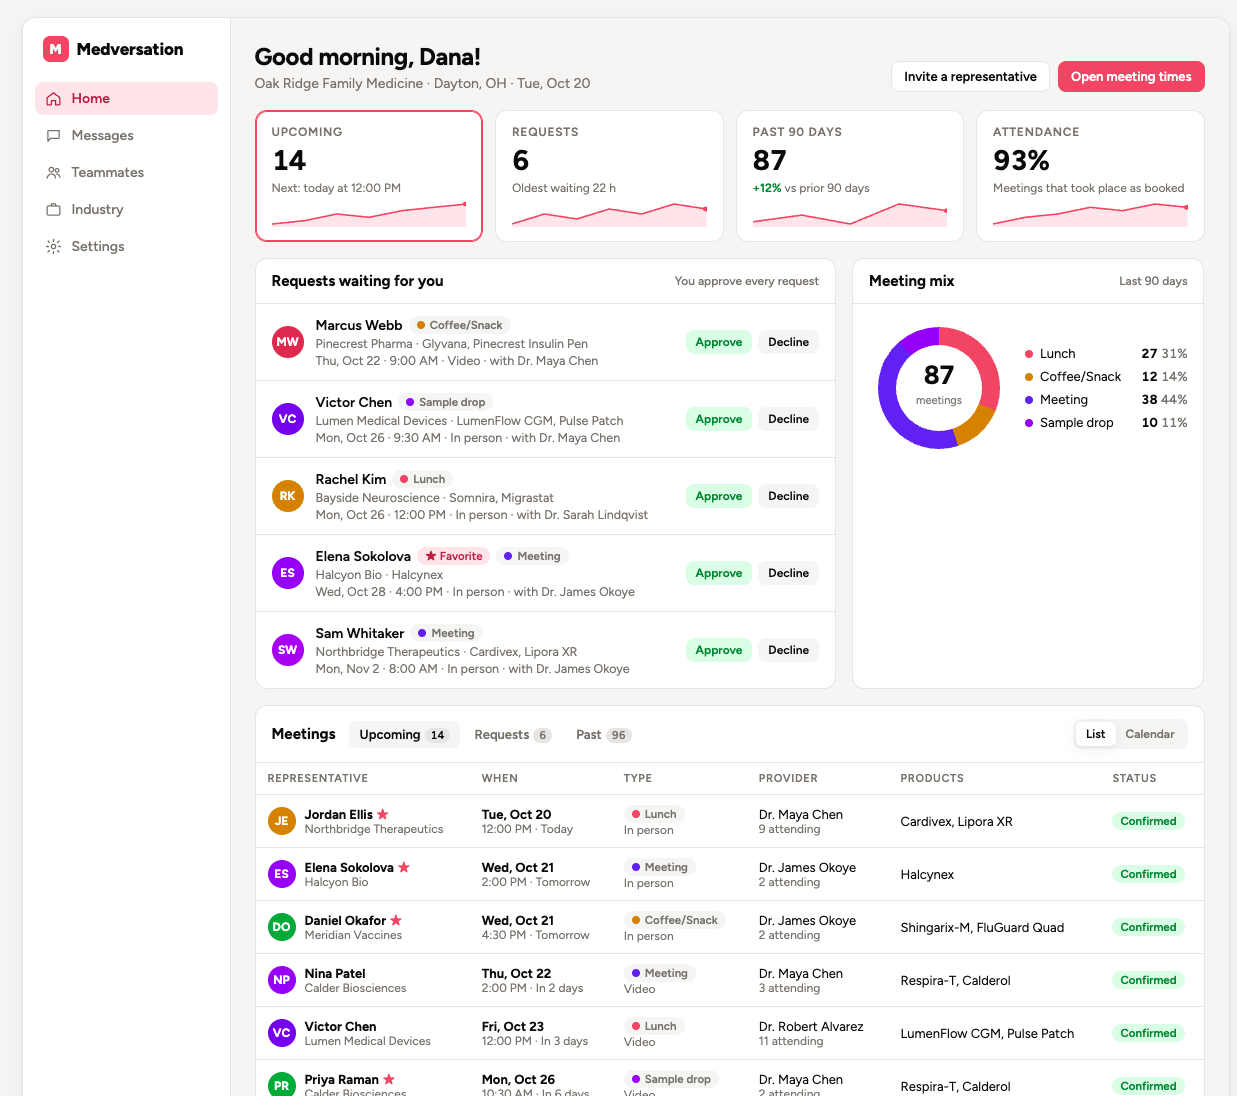This screenshot has height=1096, width=1237.
Task: Click the Lunch red legend dot
Action: coord(1029,354)
